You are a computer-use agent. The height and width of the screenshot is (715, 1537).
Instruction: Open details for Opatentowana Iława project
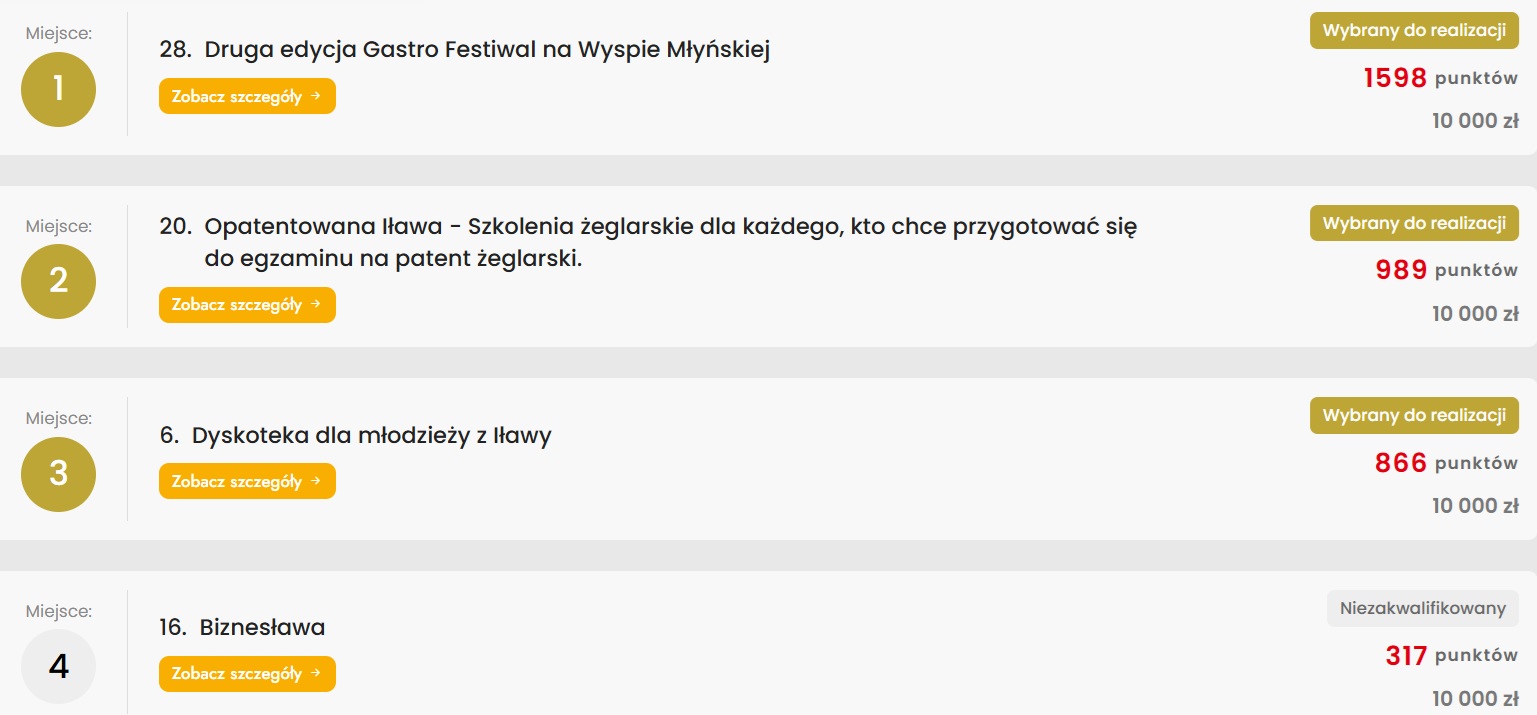point(247,305)
